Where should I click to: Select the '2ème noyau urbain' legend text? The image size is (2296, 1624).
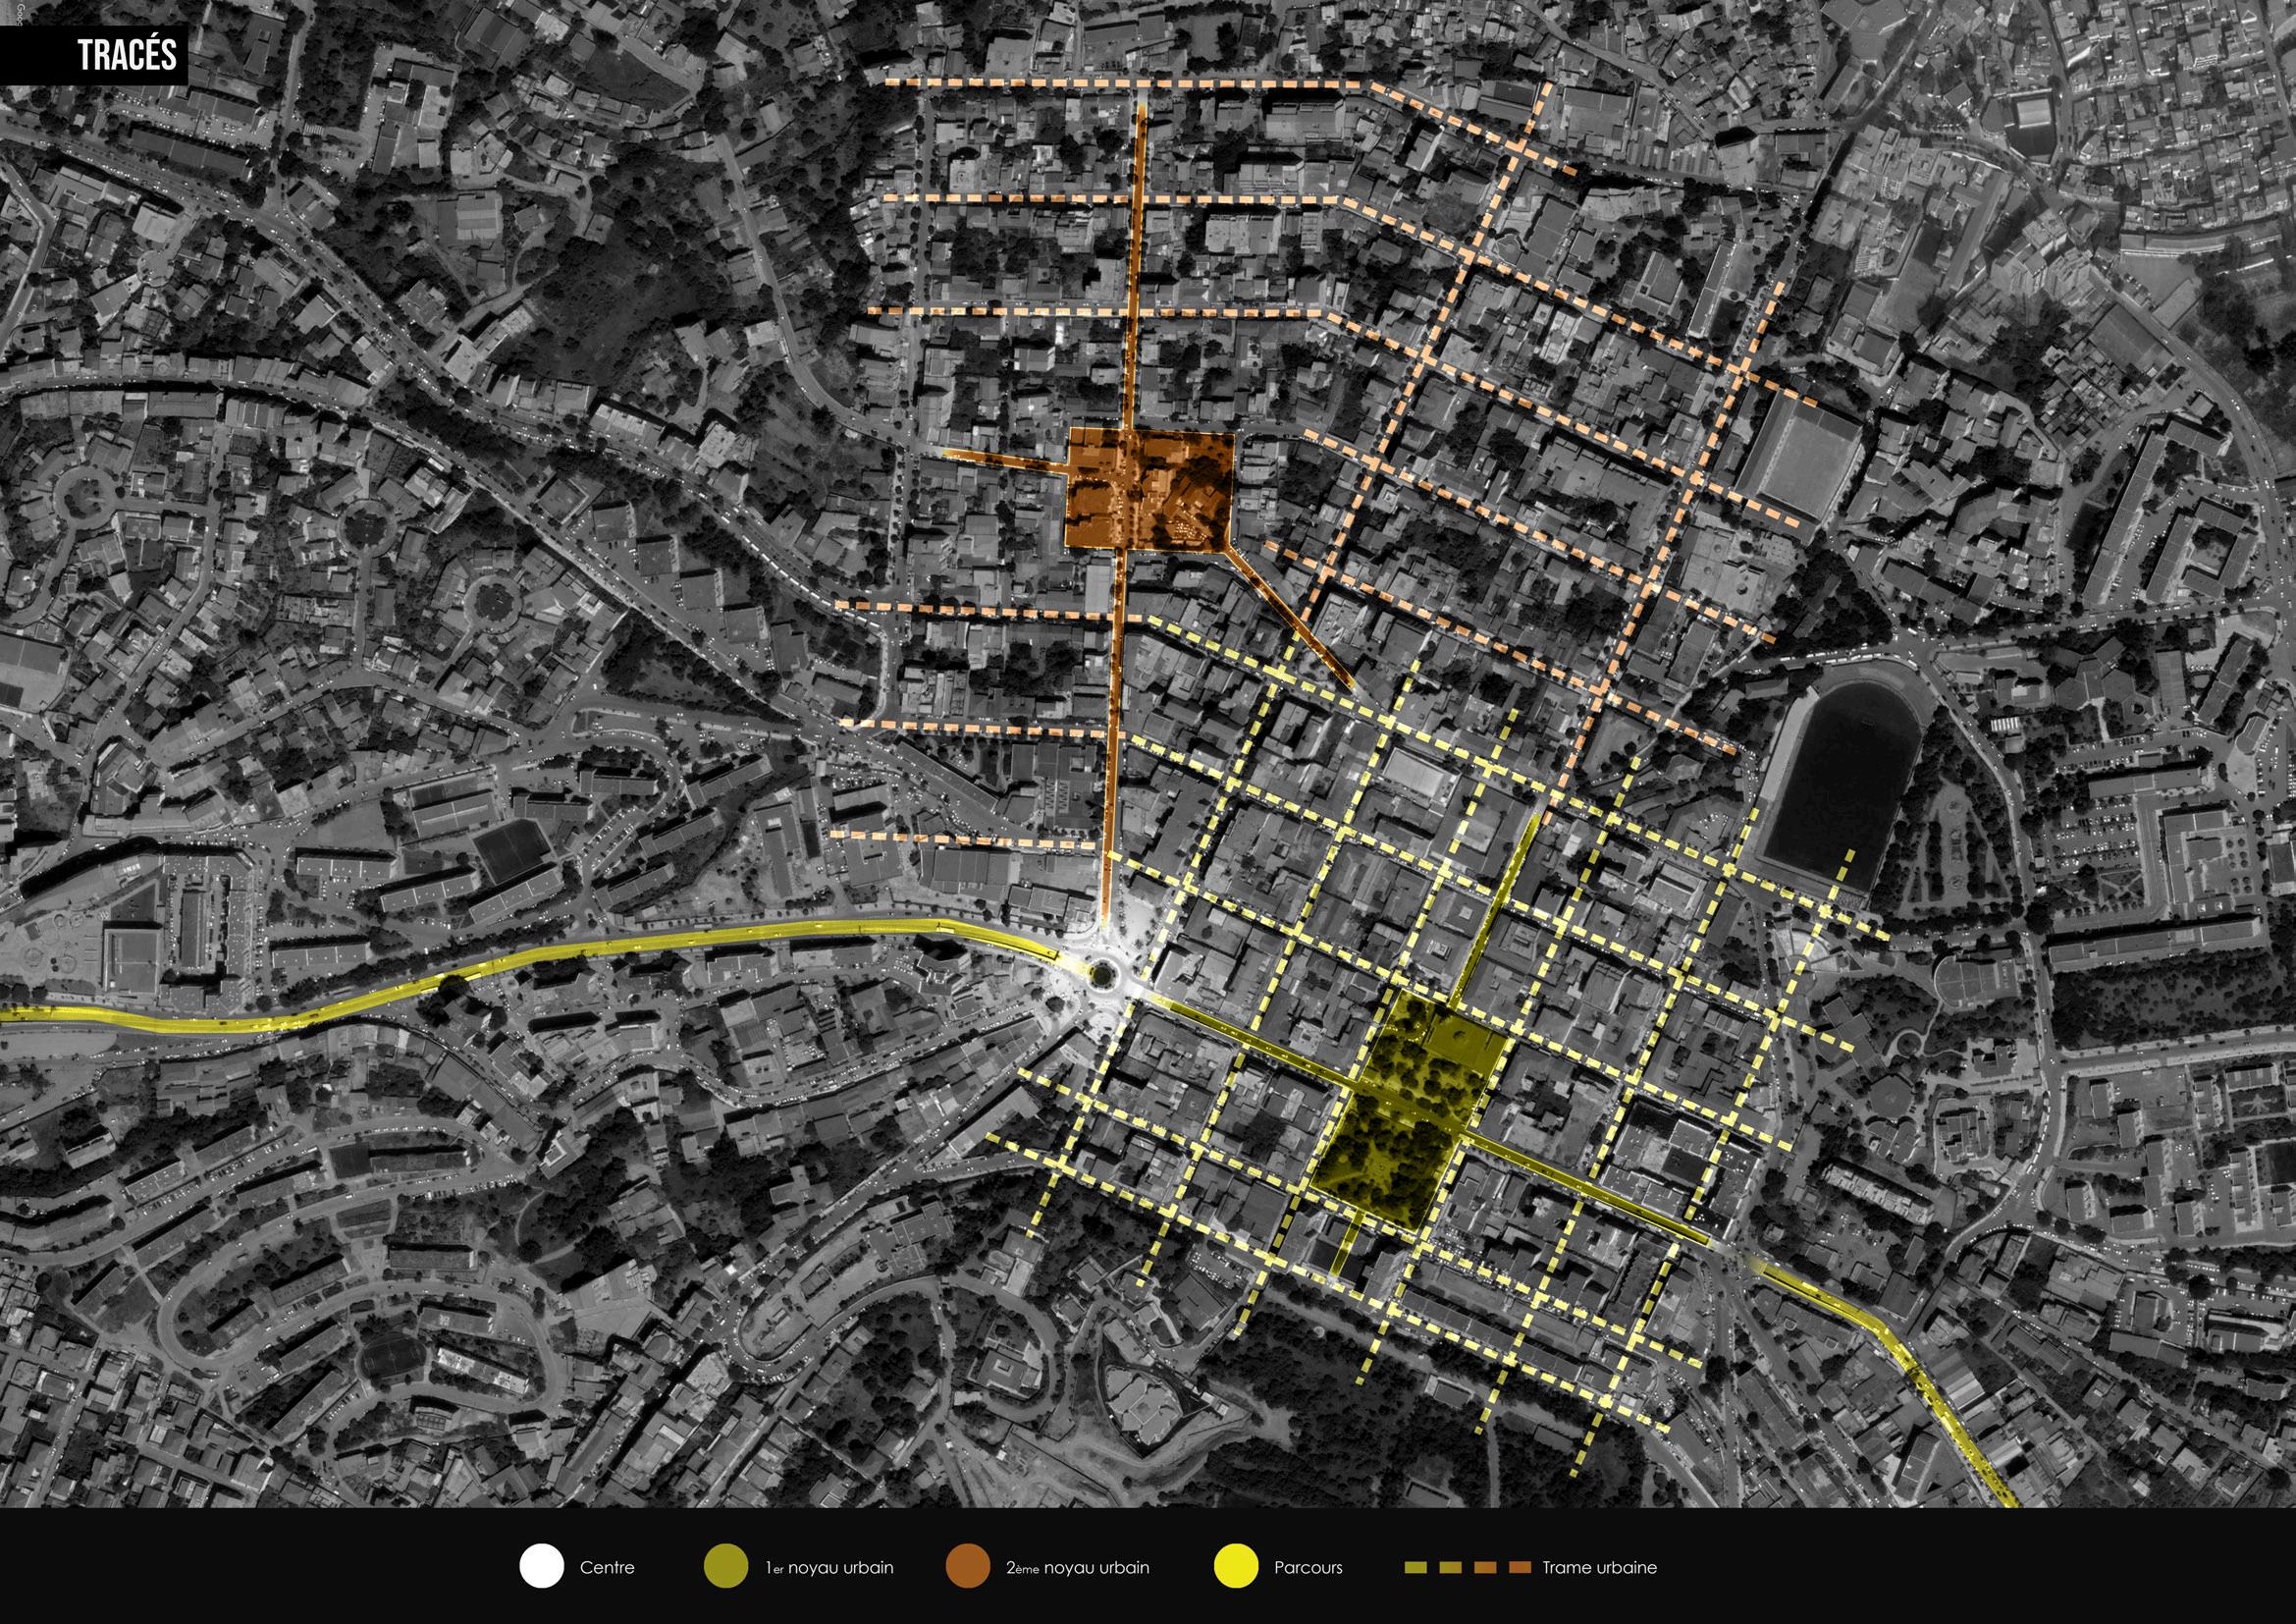coord(1078,1567)
